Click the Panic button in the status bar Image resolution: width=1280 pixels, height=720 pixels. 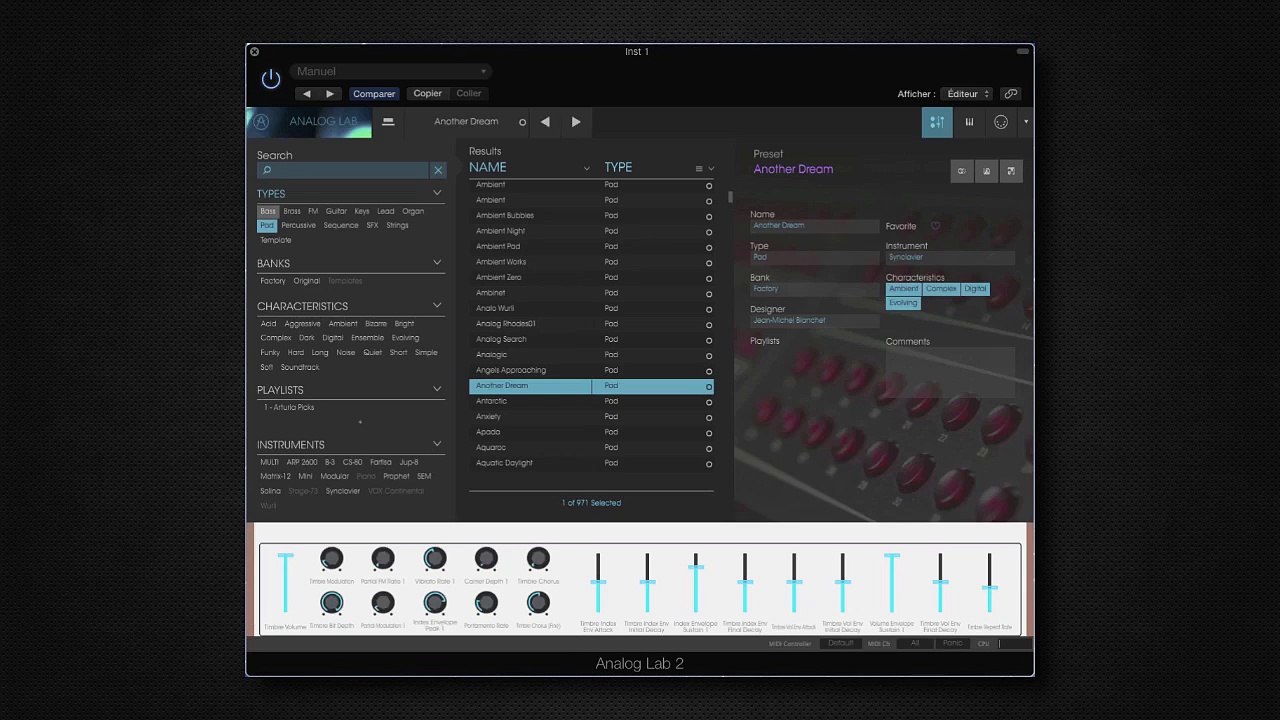(x=952, y=644)
